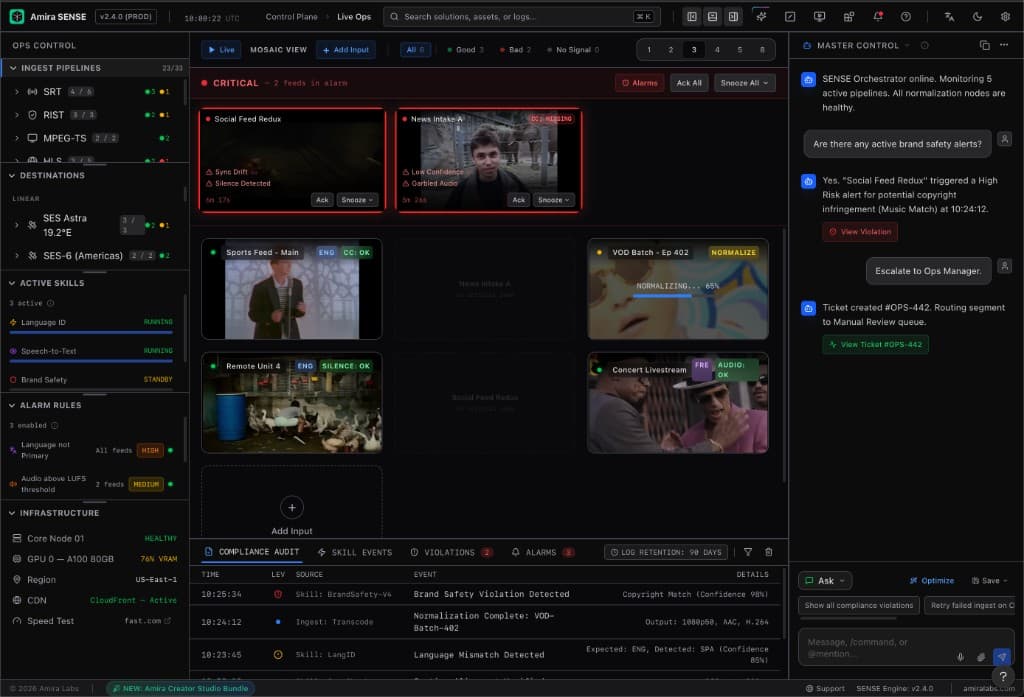Expand the MPEG-TS pipeline row

click(x=17, y=138)
